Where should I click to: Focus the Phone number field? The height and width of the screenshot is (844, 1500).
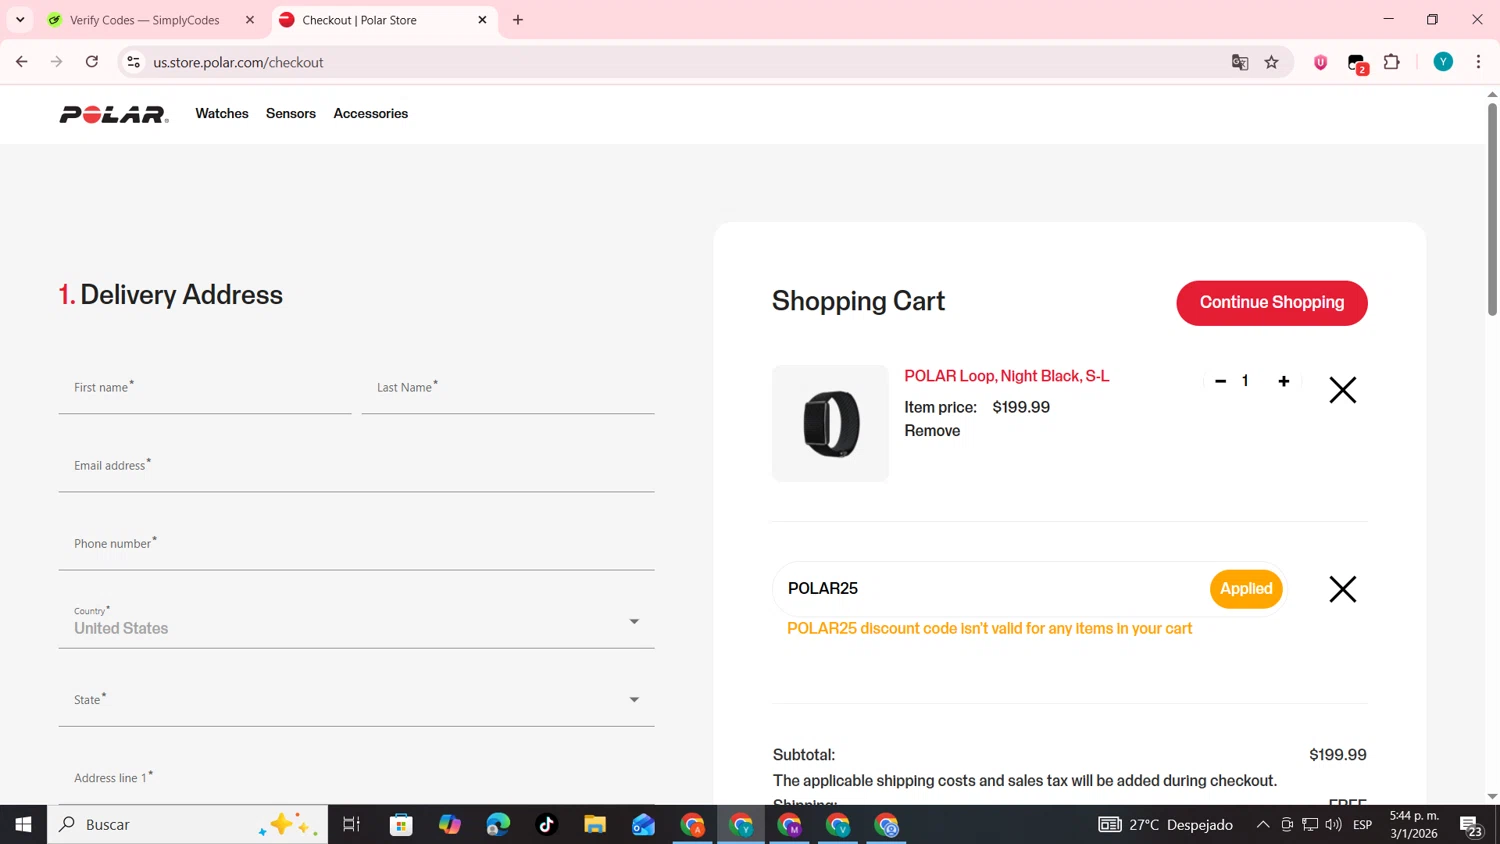coord(357,545)
